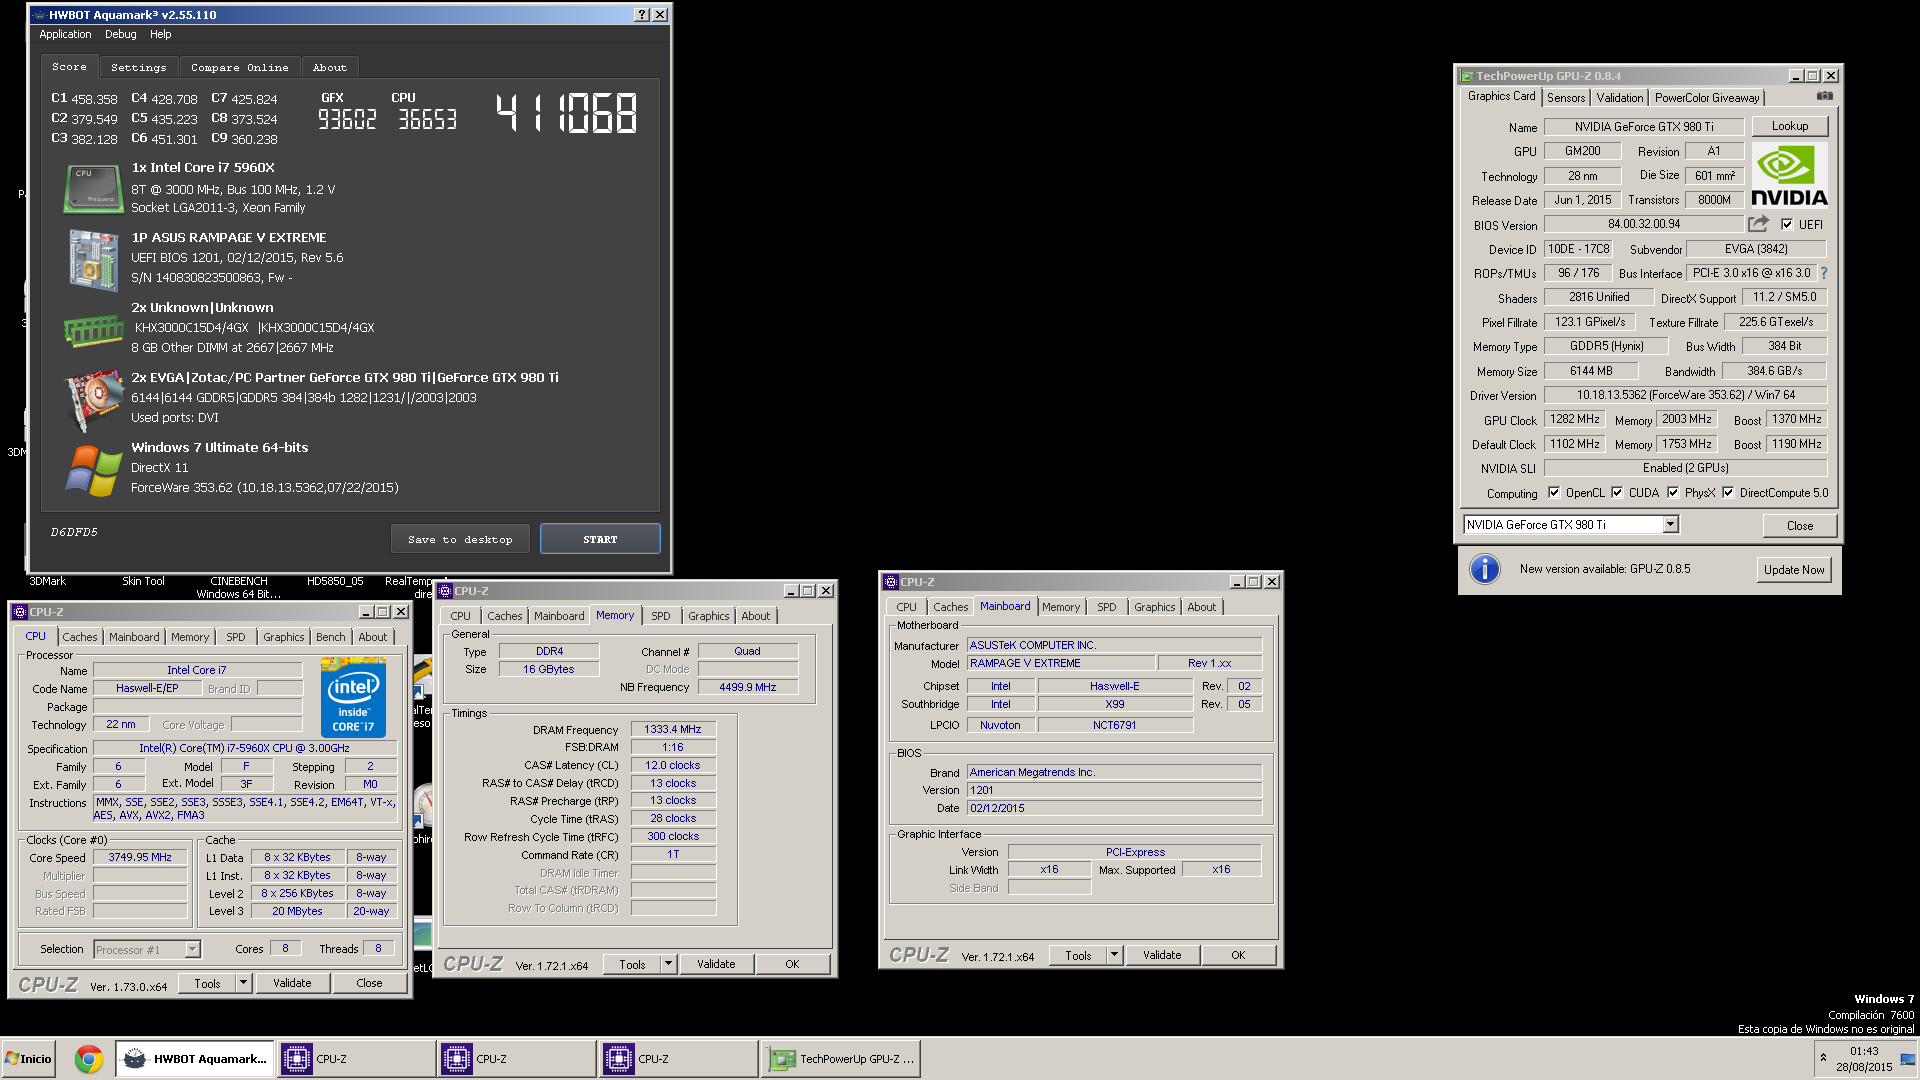Open the Validation tab in GPU-Z
This screenshot has height=1080, width=1920.
[1619, 98]
